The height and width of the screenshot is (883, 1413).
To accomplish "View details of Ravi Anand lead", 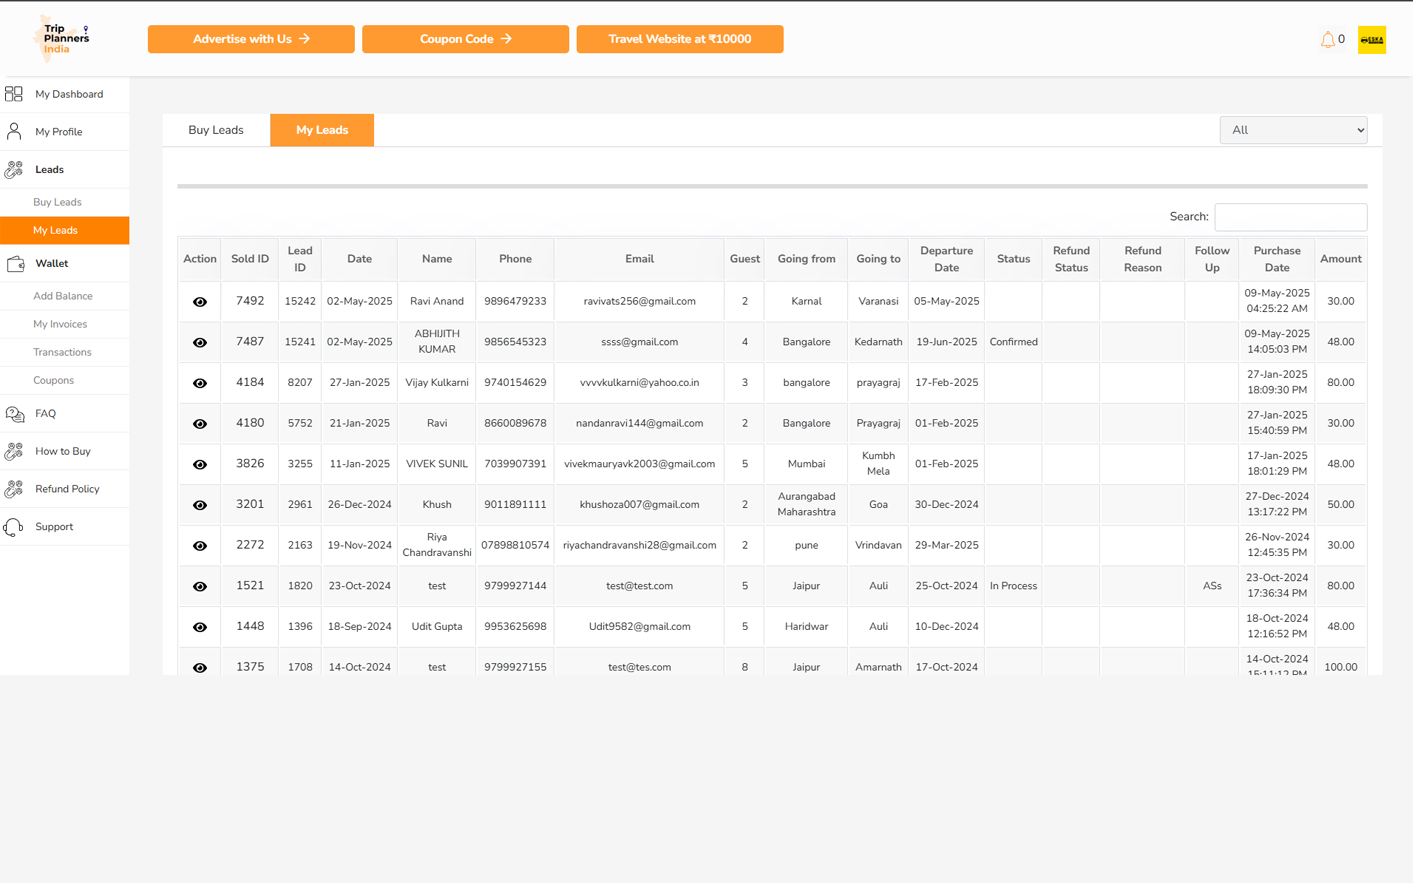I will (x=200, y=302).
